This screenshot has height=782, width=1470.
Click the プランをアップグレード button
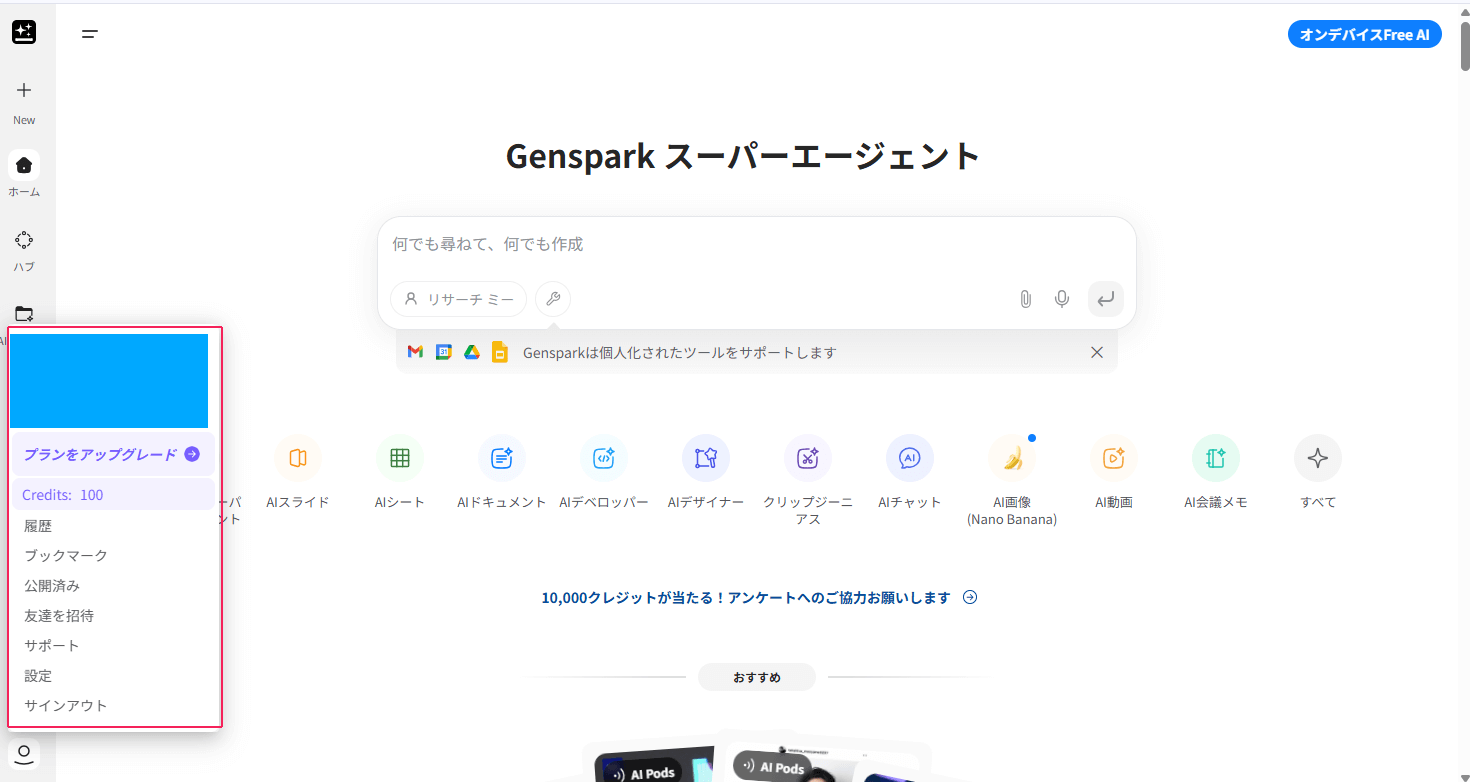click(112, 454)
